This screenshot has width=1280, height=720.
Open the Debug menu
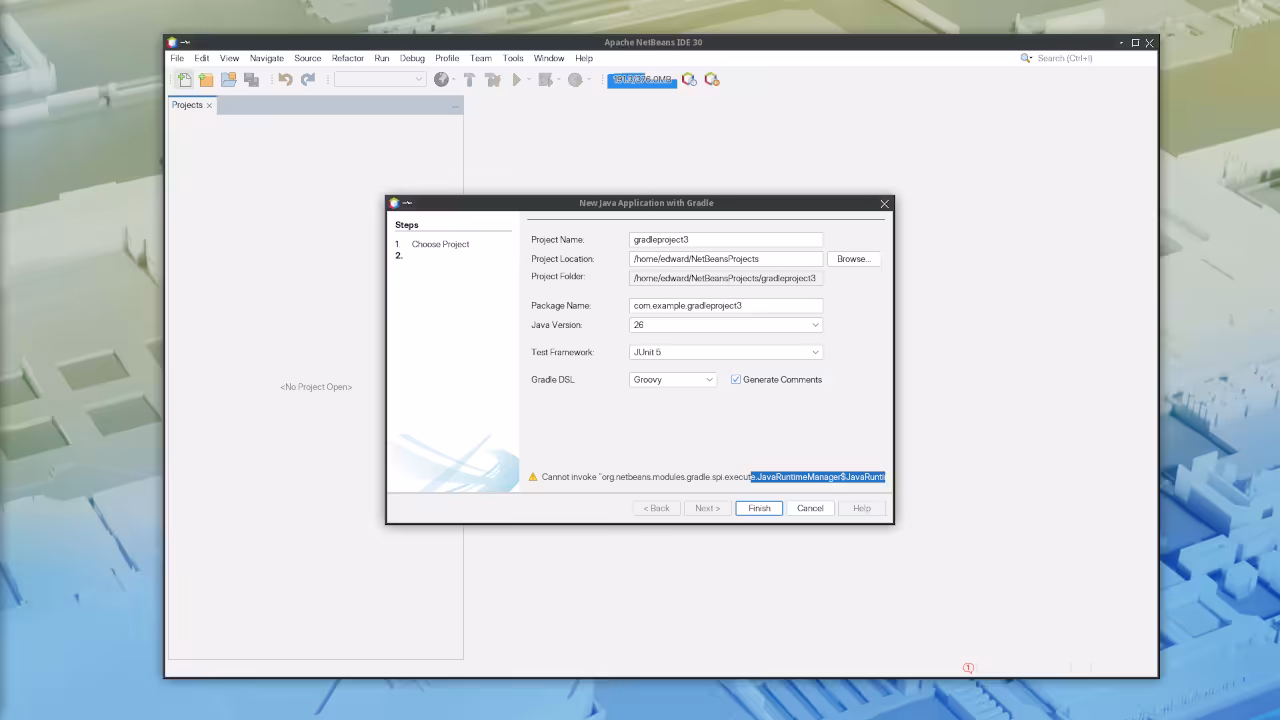[x=413, y=58]
